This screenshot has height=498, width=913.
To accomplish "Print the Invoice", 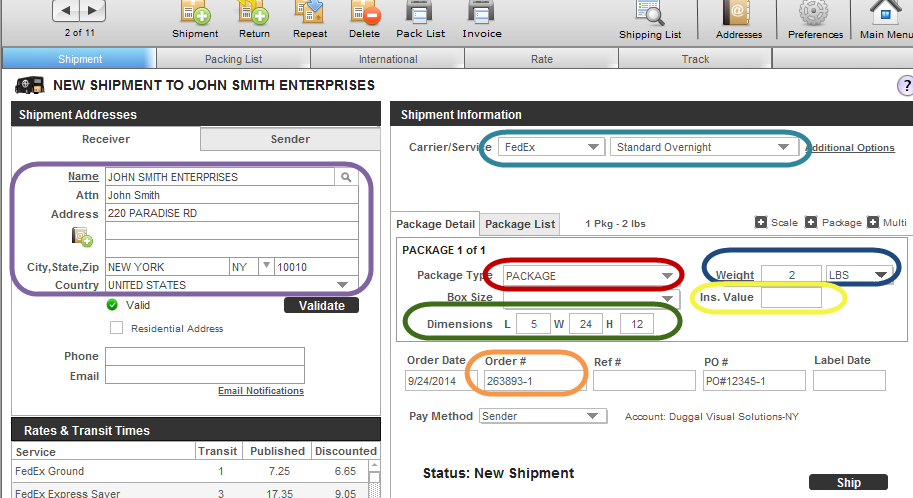I will pyautogui.click(x=482, y=19).
